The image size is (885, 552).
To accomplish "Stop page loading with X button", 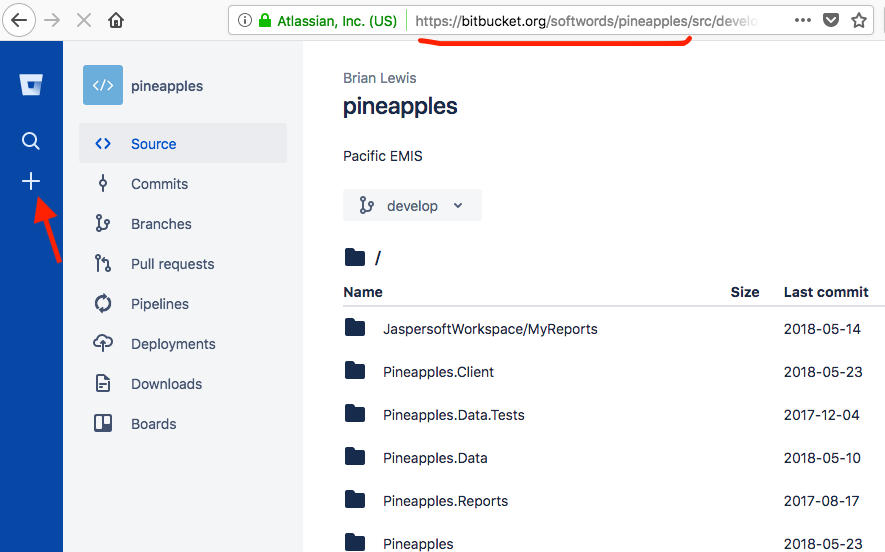I will click(83, 20).
